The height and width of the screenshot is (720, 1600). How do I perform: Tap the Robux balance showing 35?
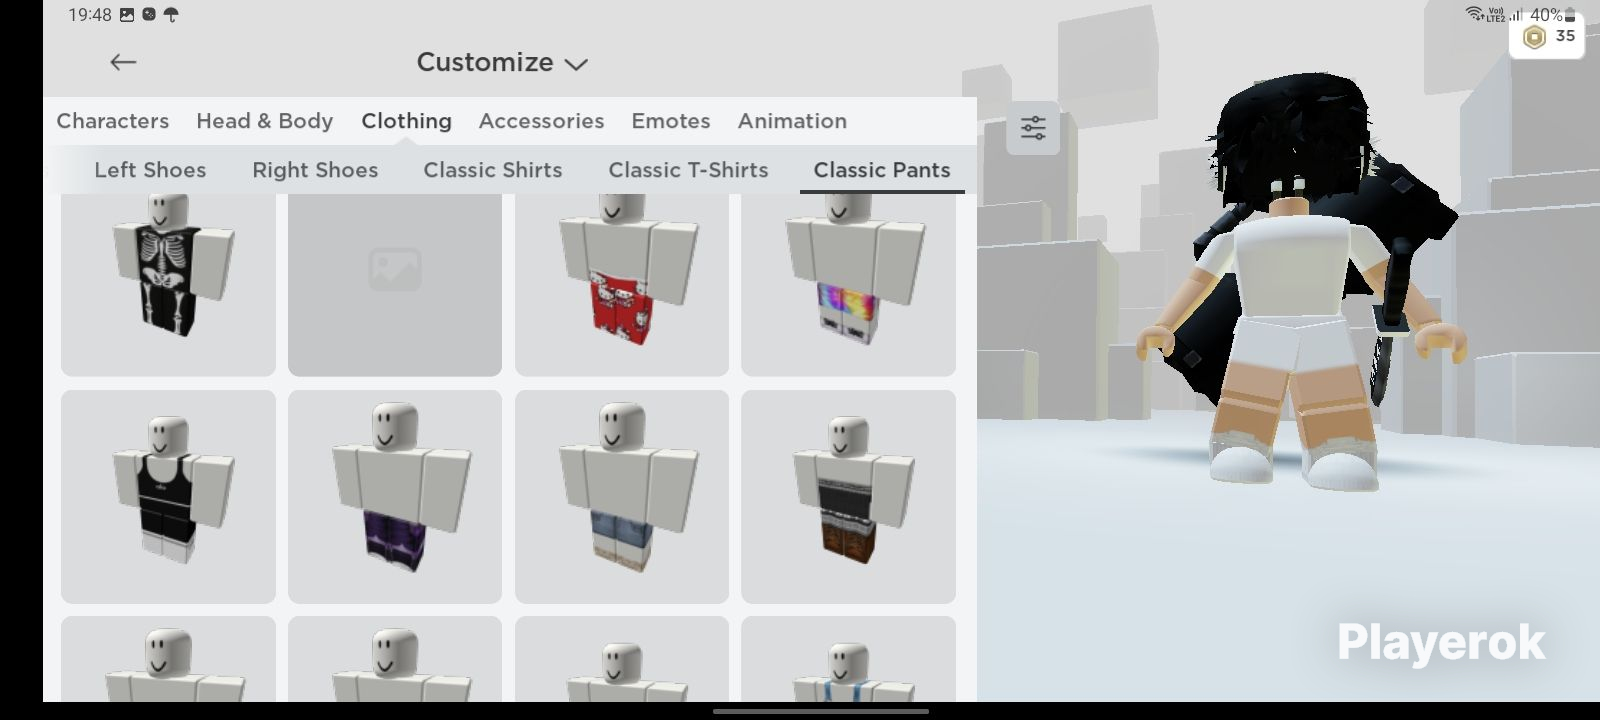click(1548, 37)
